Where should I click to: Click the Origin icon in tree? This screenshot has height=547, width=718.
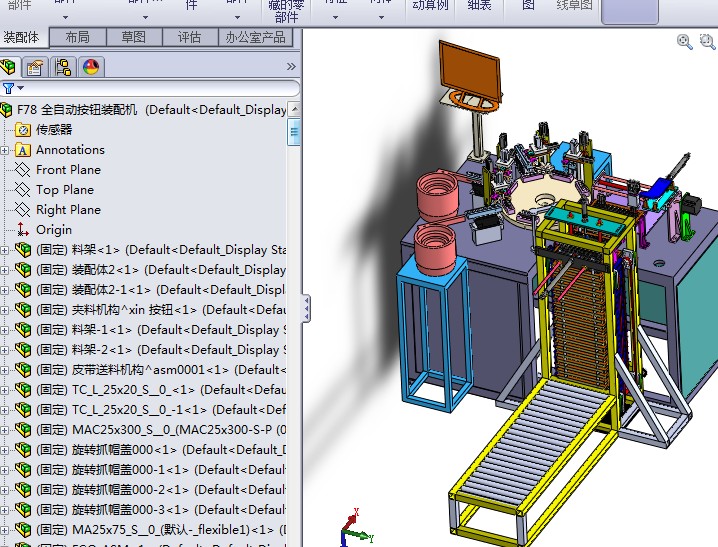pyautogui.click(x=22, y=229)
